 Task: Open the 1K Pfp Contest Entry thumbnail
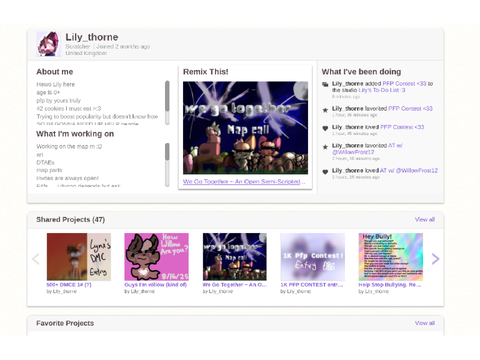coord(313,257)
